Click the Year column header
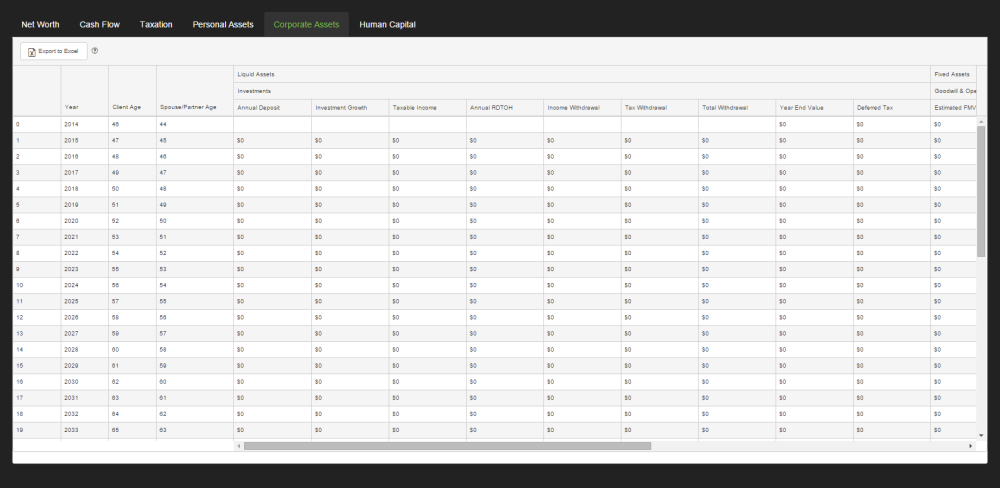The width and height of the screenshot is (1000, 488). pyautogui.click(x=72, y=107)
